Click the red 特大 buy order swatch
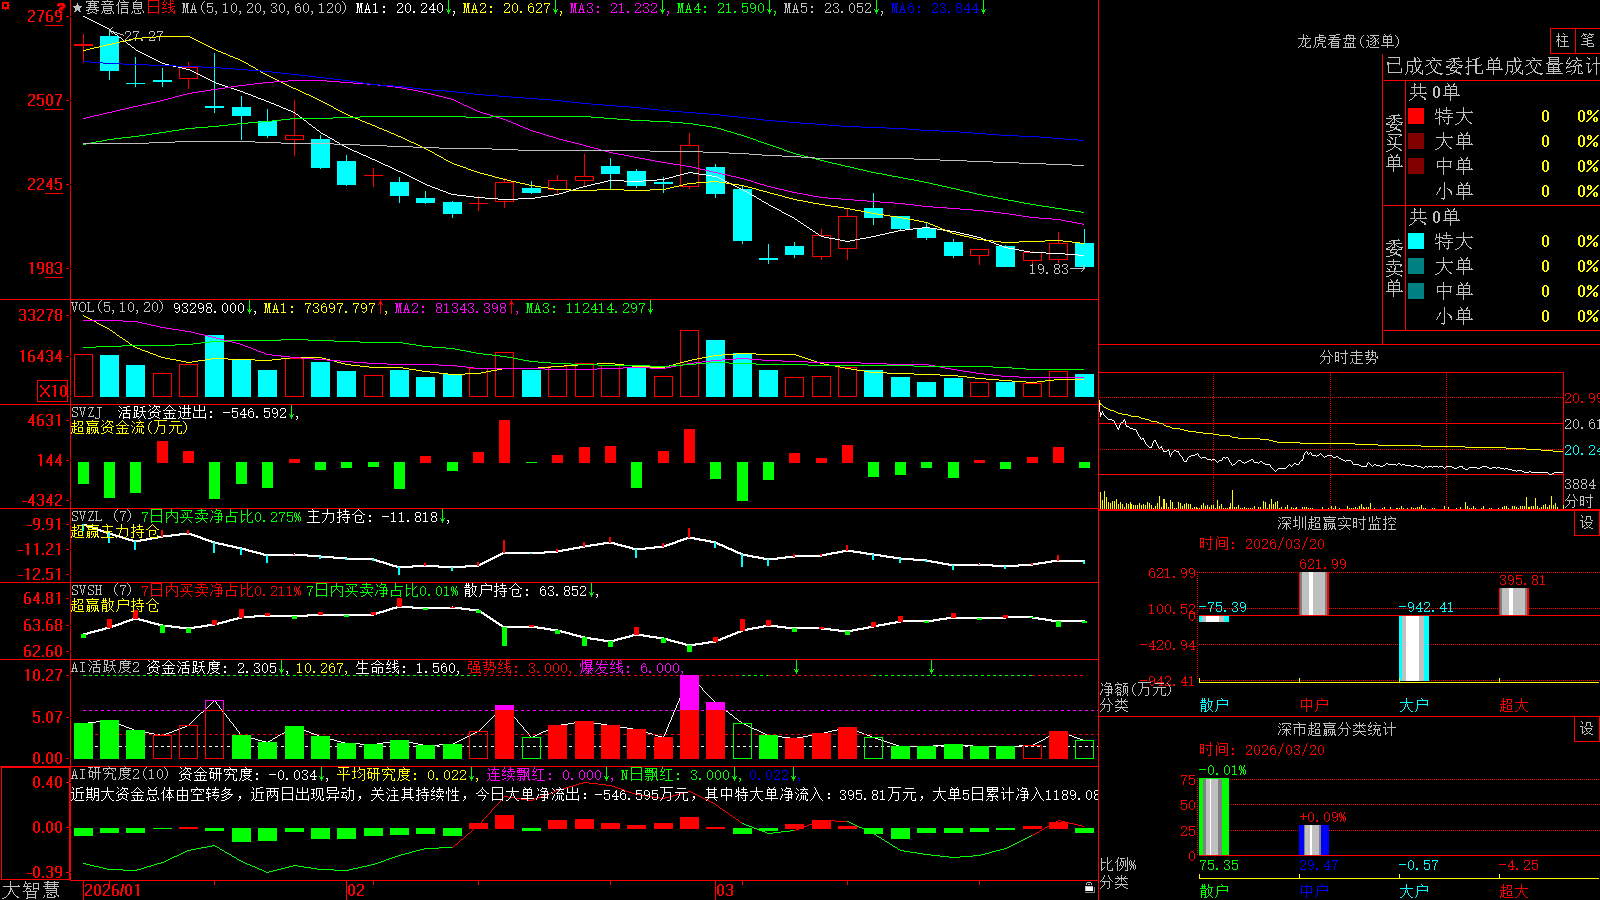 (1416, 116)
